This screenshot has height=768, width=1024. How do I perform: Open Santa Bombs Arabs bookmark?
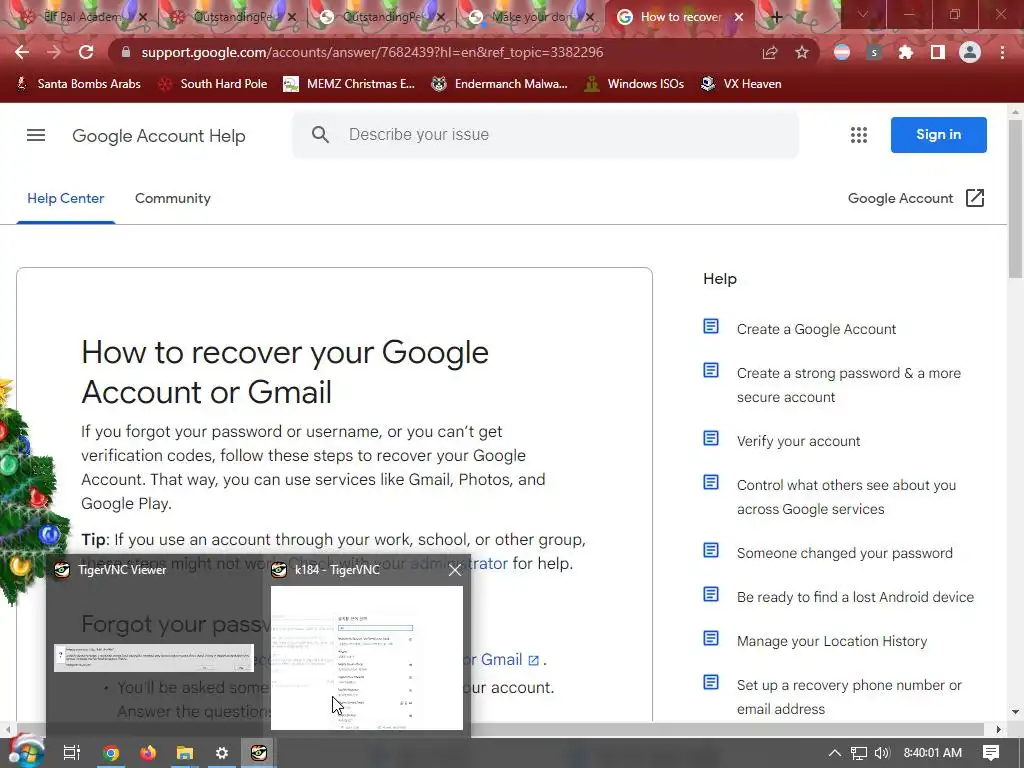pos(78,84)
